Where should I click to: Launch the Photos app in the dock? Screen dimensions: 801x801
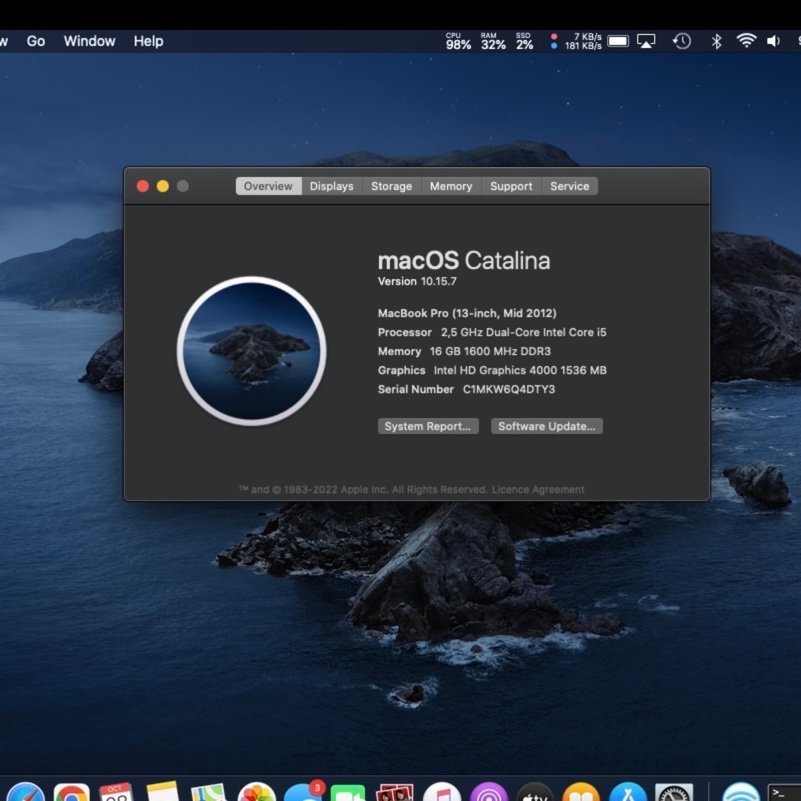tap(257, 794)
